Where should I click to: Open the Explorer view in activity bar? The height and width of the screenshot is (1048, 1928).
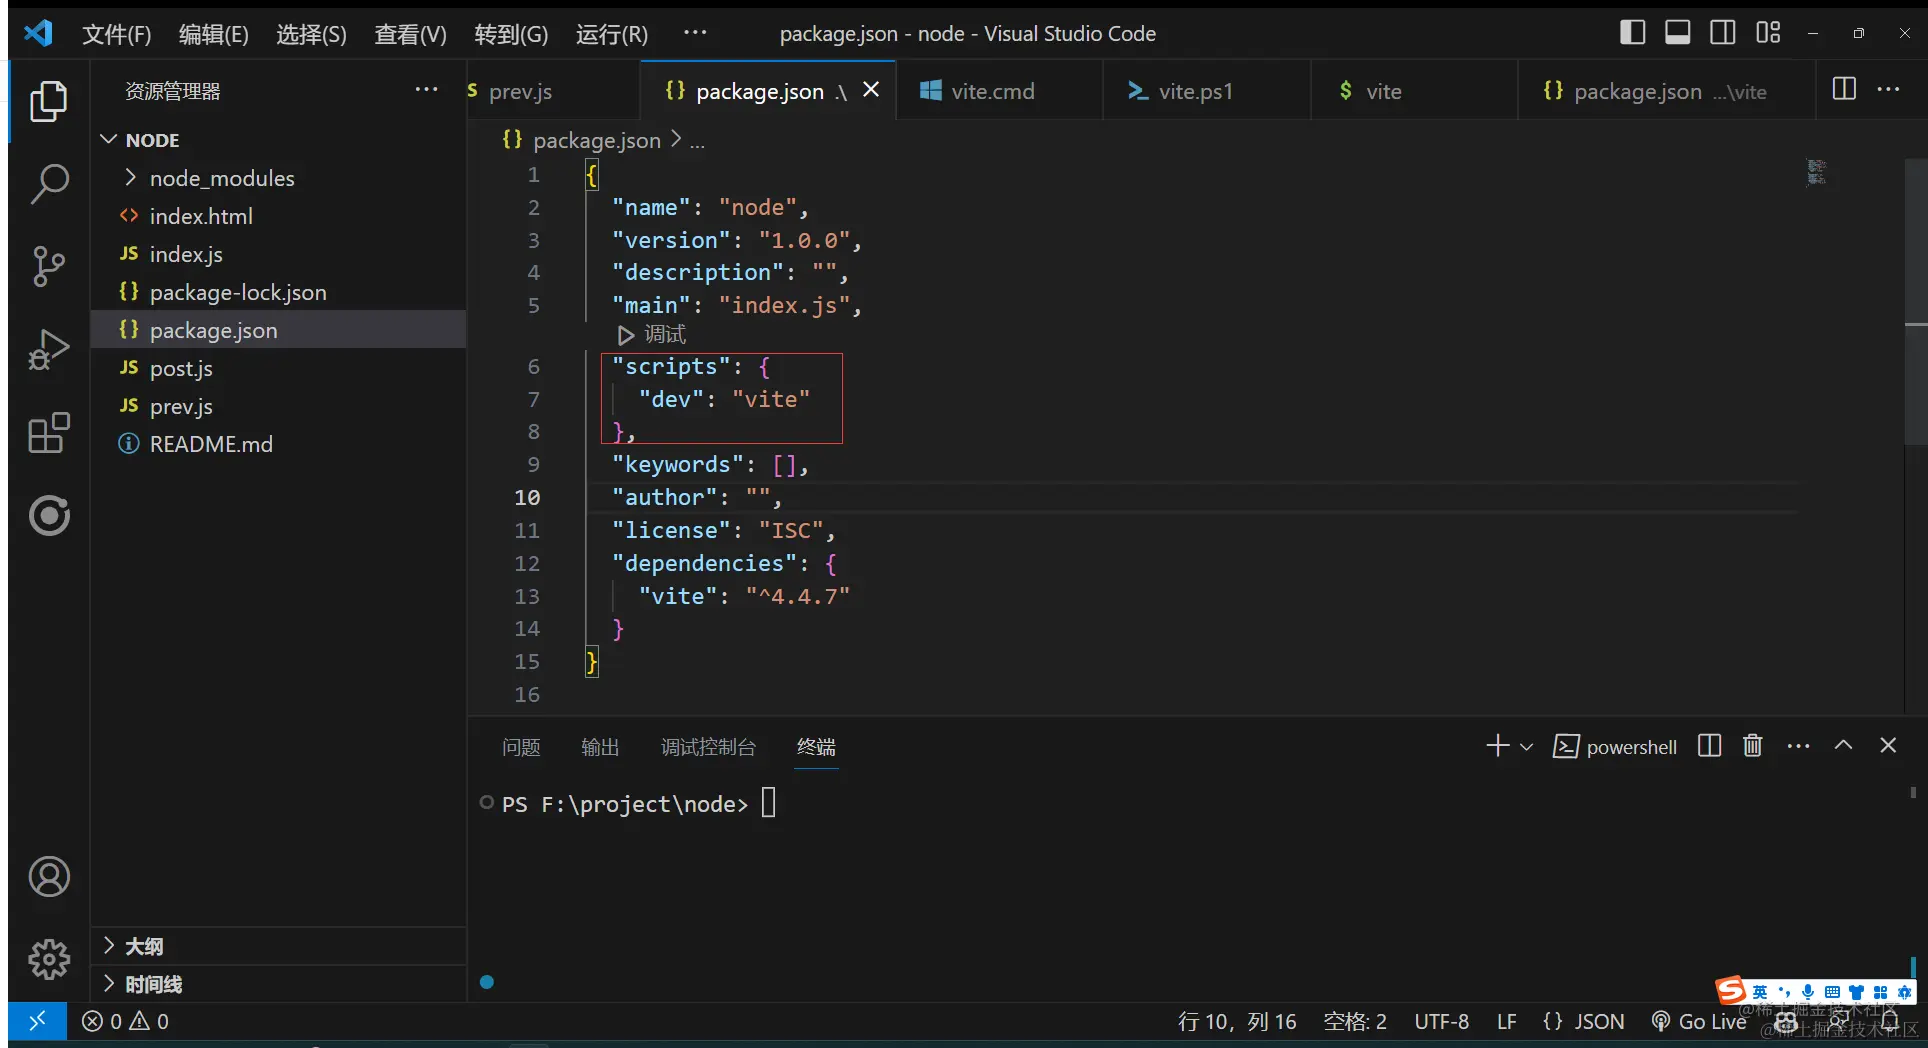[48, 102]
